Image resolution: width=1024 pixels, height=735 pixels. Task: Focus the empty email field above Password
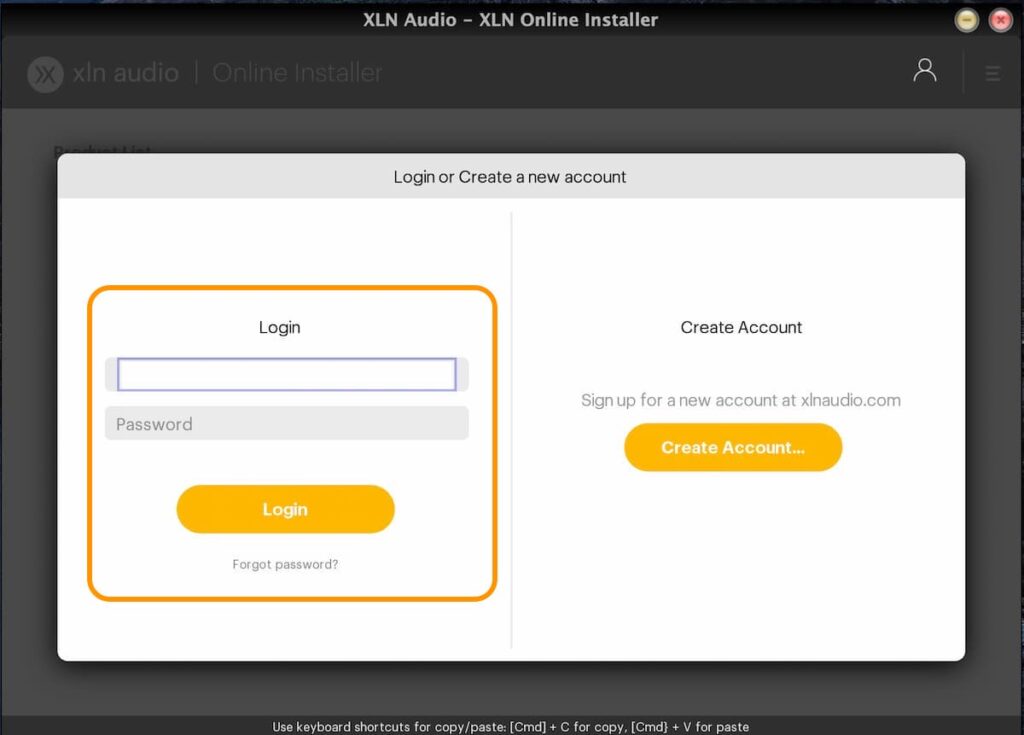(x=287, y=375)
